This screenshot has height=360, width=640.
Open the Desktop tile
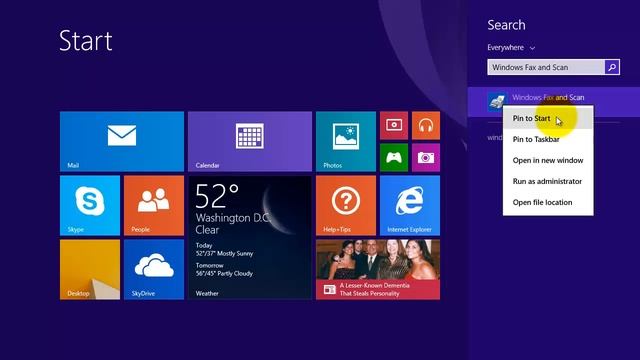(x=90, y=269)
